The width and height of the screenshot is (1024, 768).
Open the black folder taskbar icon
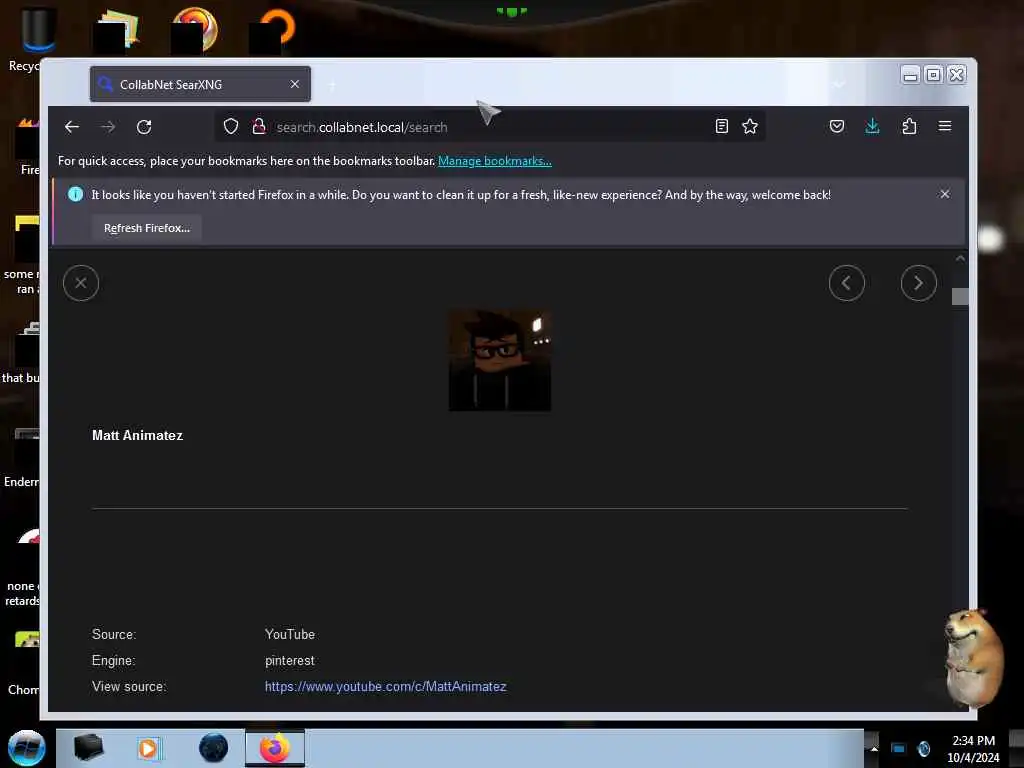point(88,748)
